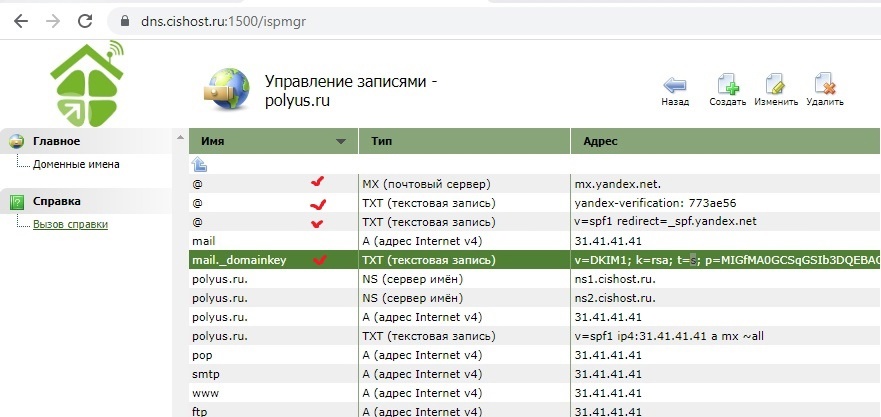Click the green house ISPmanager logo
Screen dimensions: 881x417
coord(88,83)
